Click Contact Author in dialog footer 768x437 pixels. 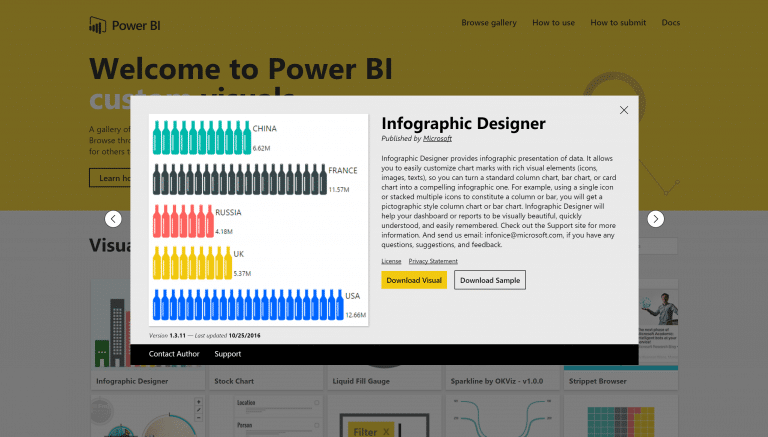pyautogui.click(x=174, y=354)
